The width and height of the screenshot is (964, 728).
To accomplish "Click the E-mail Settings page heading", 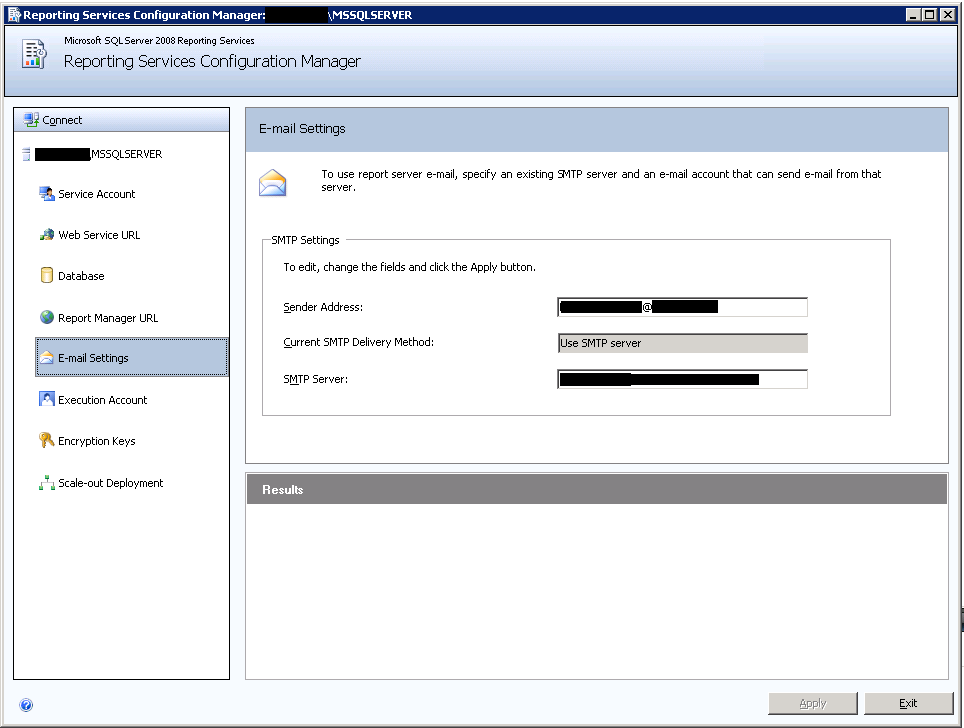I will pos(302,129).
